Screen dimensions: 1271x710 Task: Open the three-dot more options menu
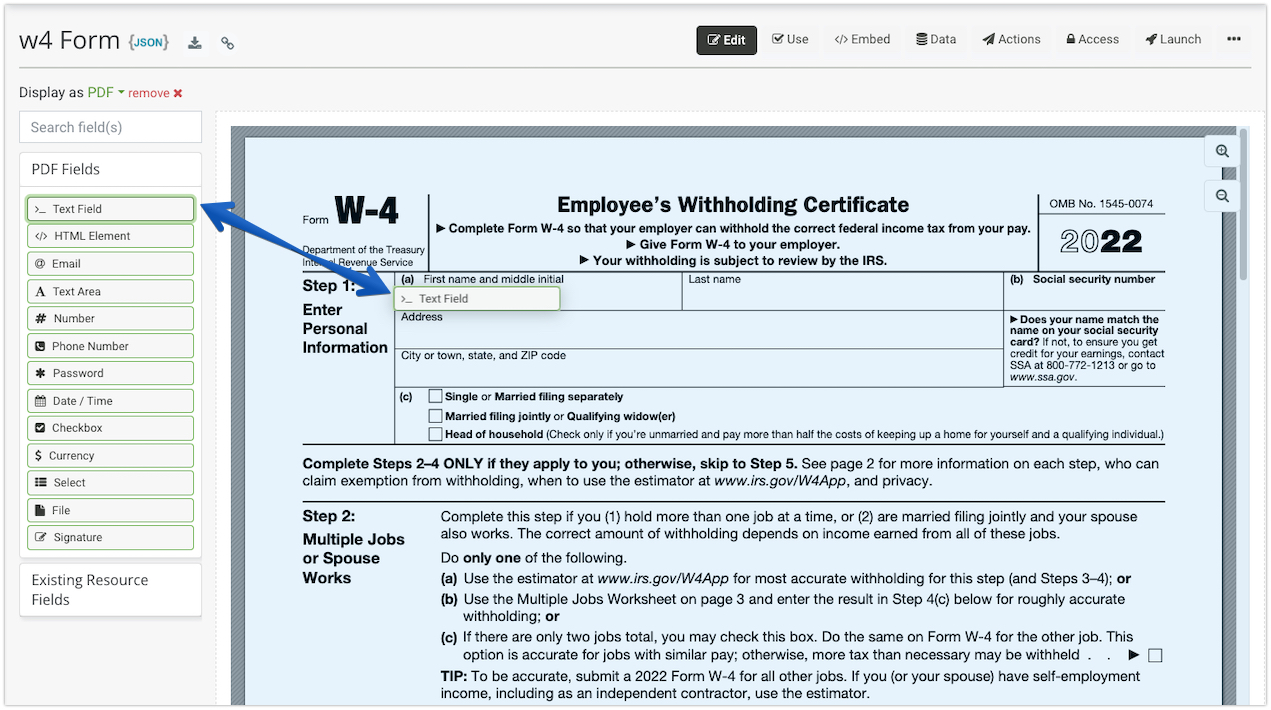(x=1233, y=39)
